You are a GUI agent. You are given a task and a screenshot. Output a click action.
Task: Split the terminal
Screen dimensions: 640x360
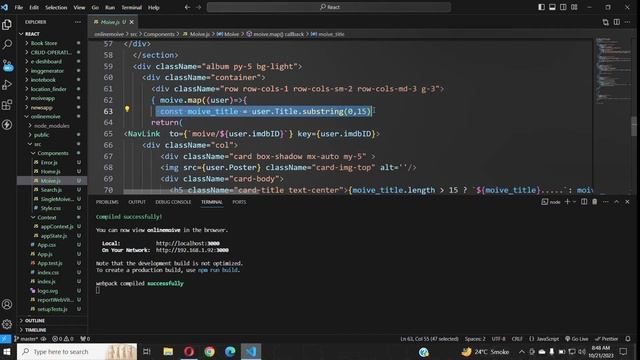click(584, 202)
